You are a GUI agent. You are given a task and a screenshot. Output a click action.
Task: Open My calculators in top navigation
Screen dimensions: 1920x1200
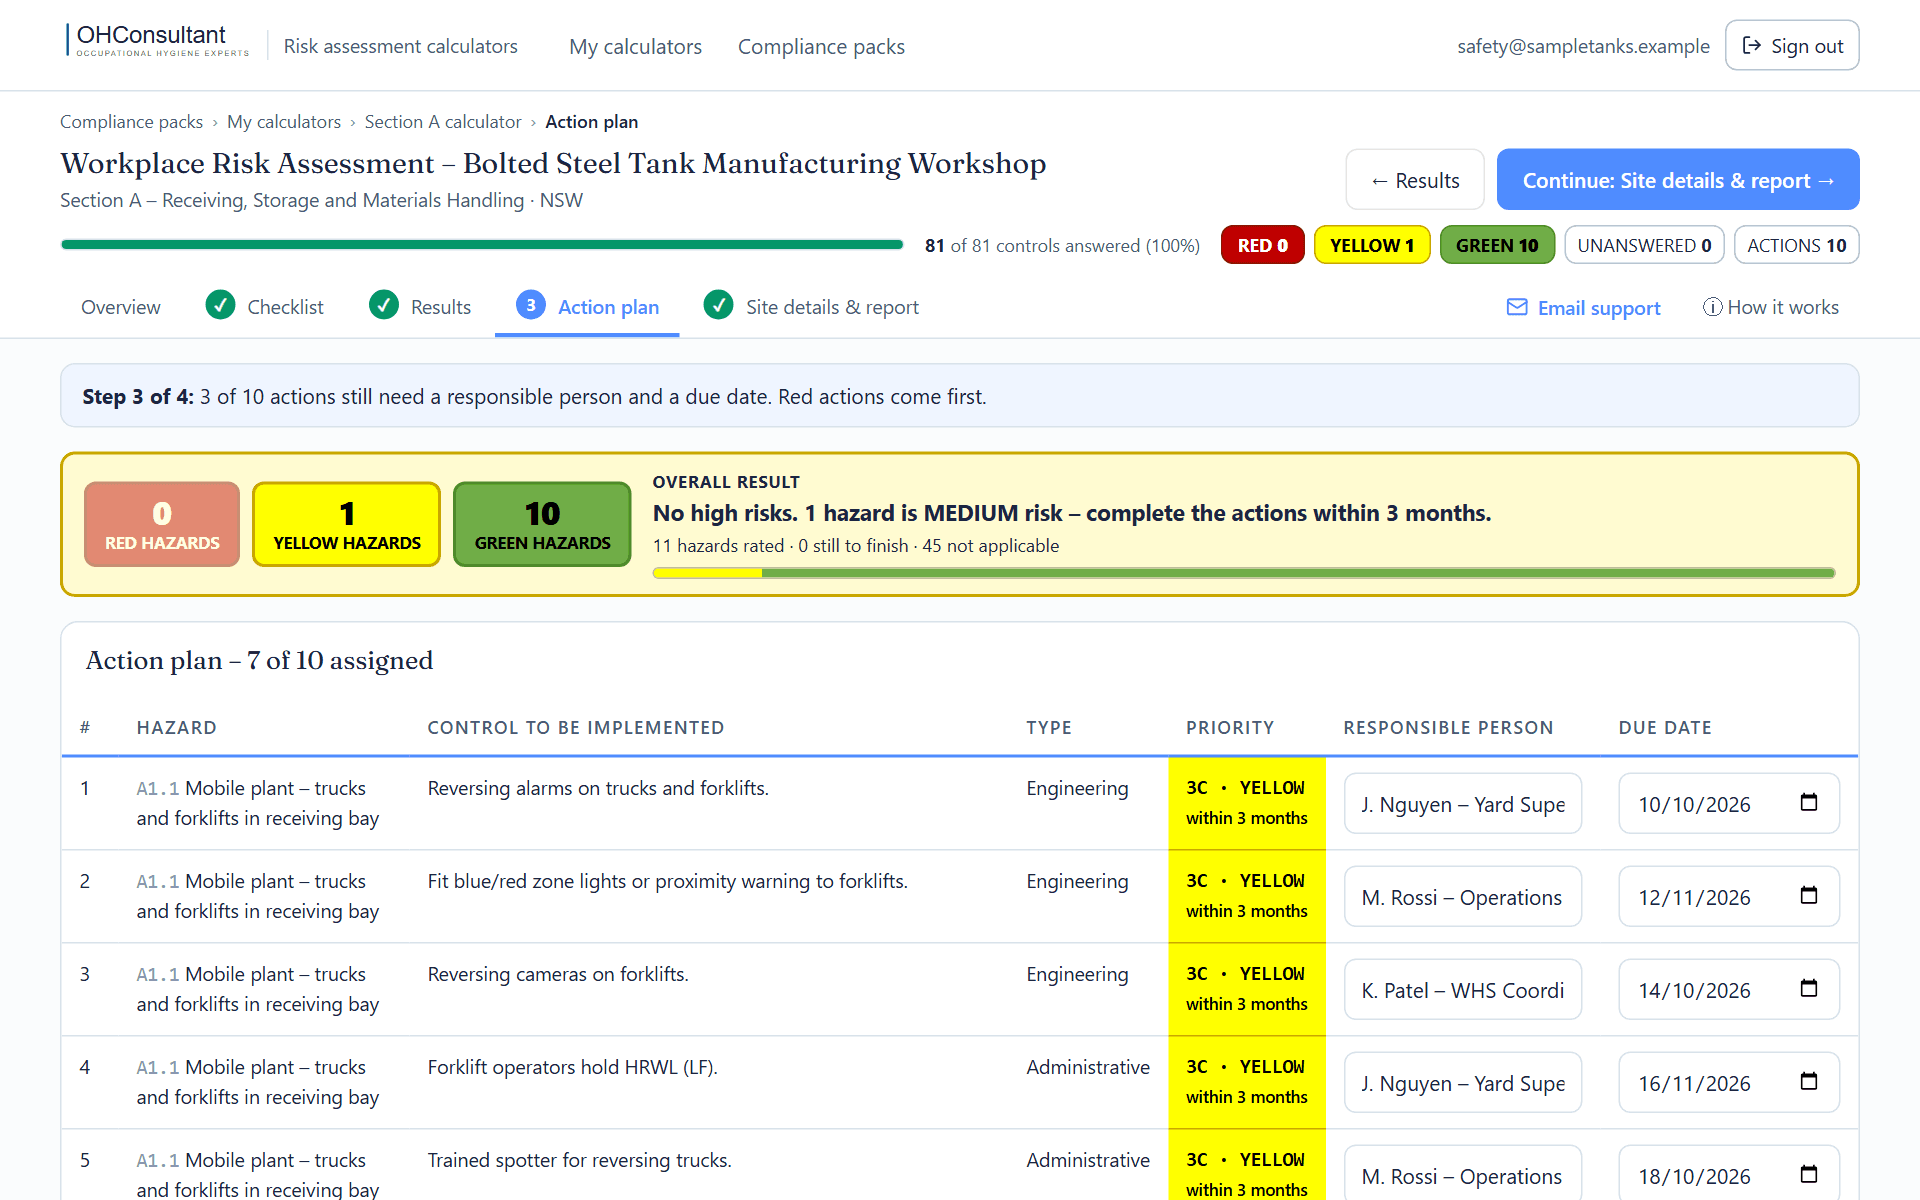(636, 47)
